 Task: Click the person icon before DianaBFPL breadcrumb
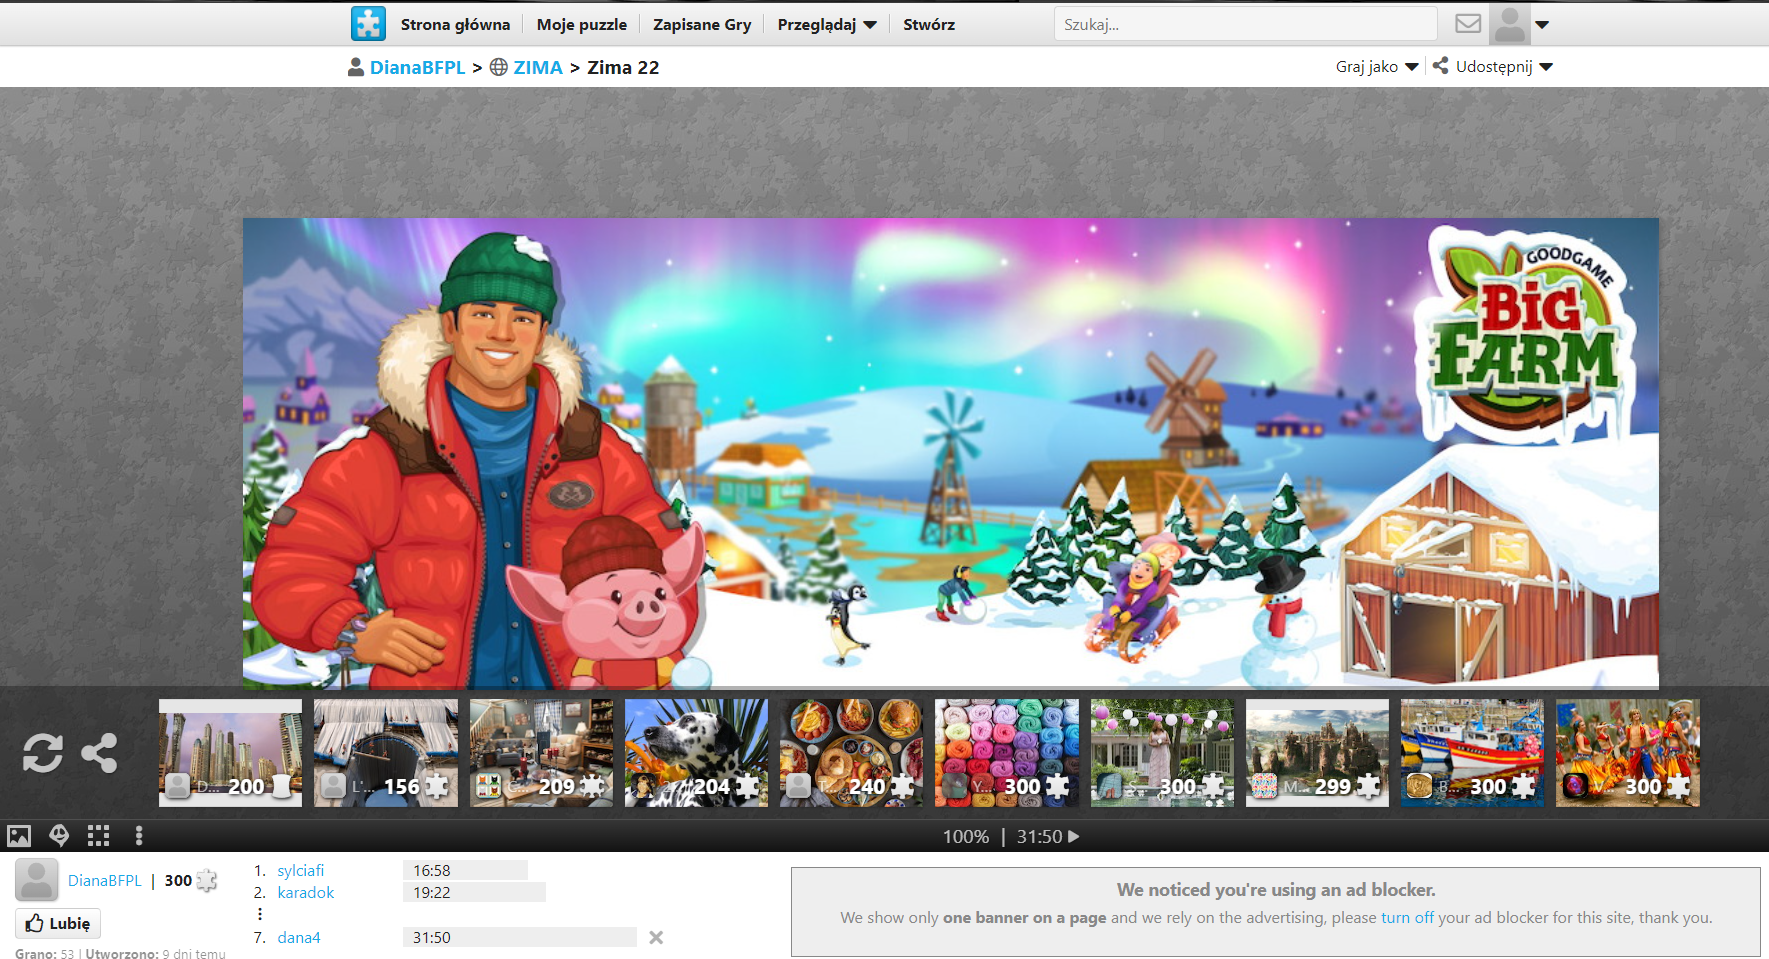click(355, 67)
